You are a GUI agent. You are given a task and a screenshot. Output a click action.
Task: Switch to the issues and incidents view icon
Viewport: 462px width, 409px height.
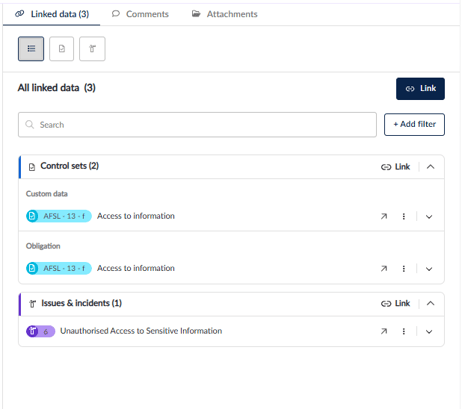92,49
